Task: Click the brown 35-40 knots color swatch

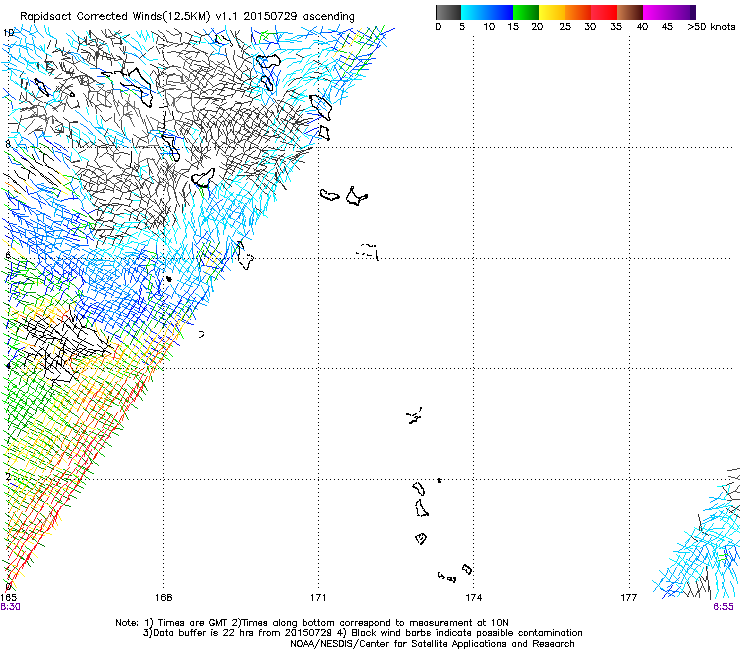Action: pyautogui.click(x=630, y=12)
